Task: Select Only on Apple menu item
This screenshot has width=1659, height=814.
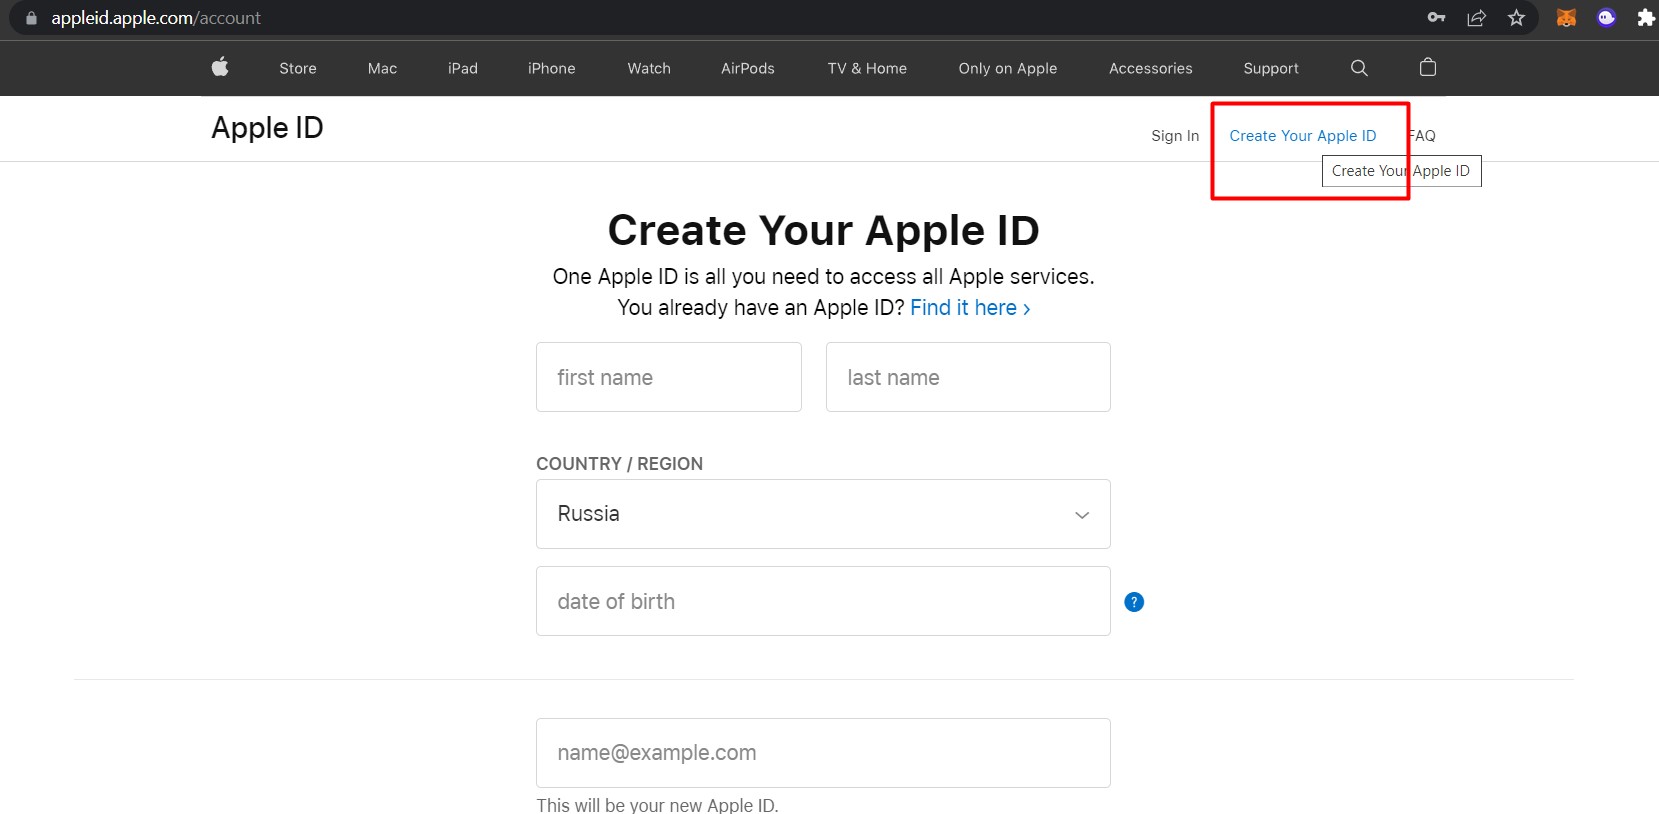Action: pyautogui.click(x=1008, y=68)
